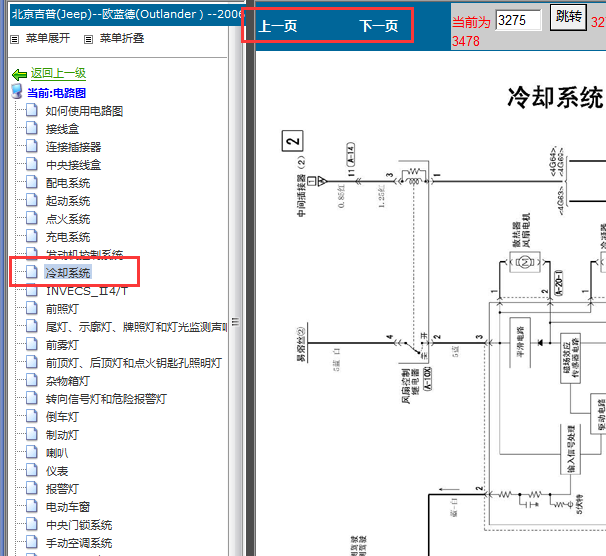606x556 pixels.
Task: Click the page icon beside 冷却系统
Action: click(x=32, y=272)
